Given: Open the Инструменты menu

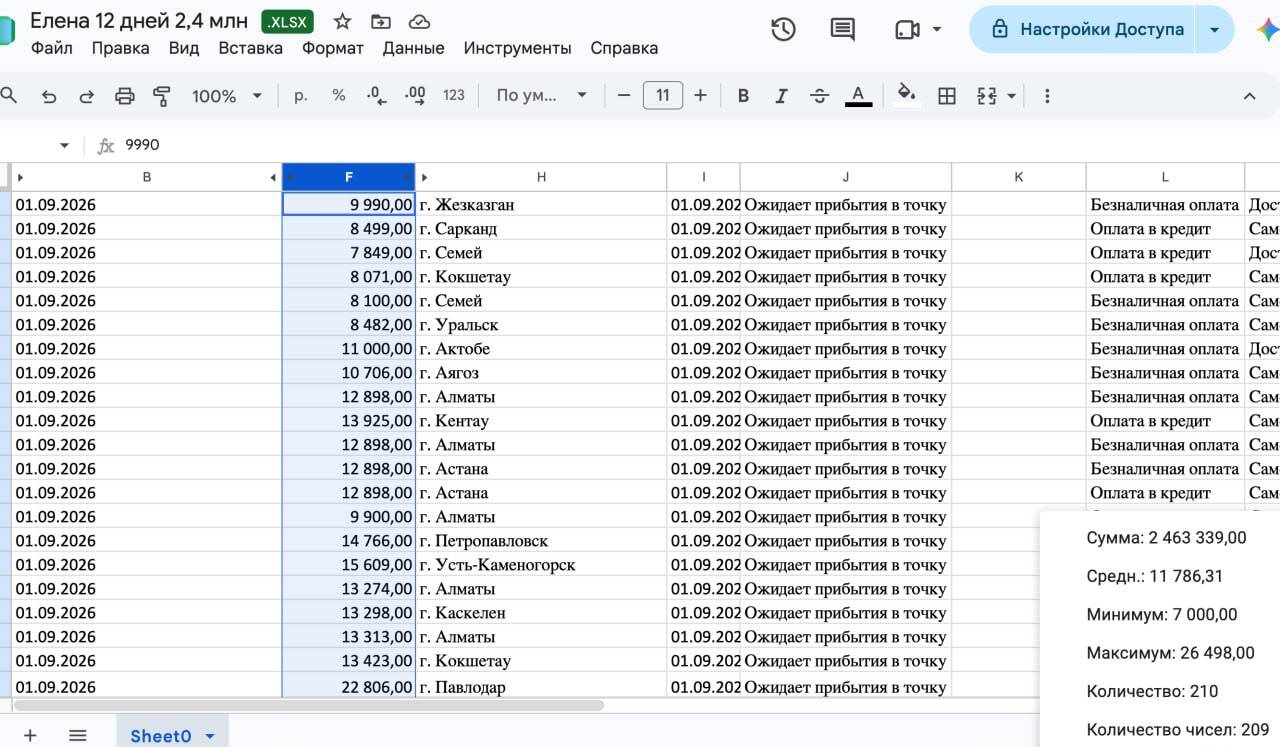Looking at the screenshot, I should [x=517, y=48].
